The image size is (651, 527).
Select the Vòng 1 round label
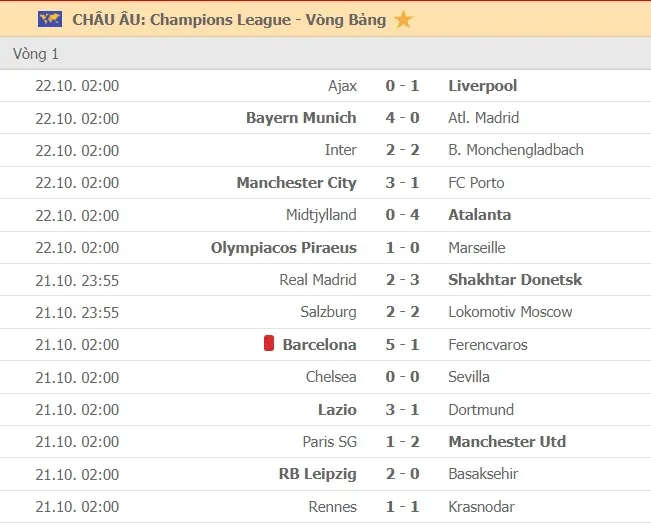pyautogui.click(x=36, y=54)
